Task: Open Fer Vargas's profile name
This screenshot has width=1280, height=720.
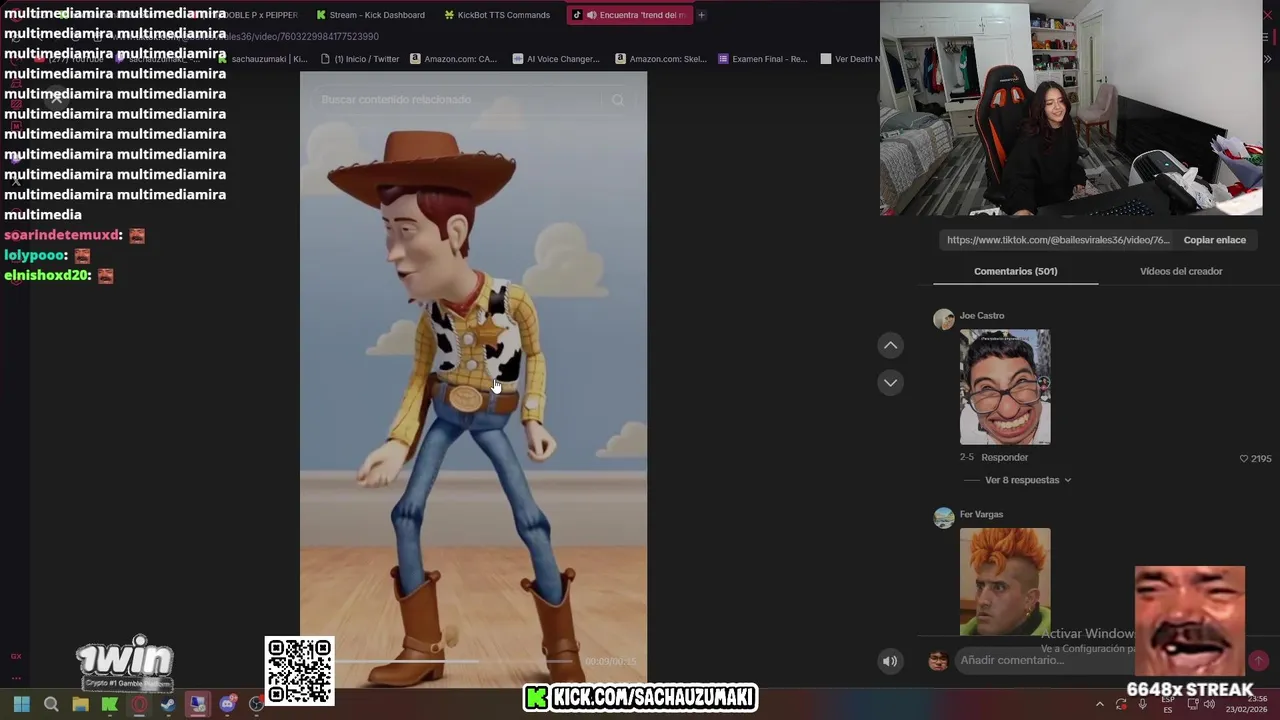Action: point(981,514)
